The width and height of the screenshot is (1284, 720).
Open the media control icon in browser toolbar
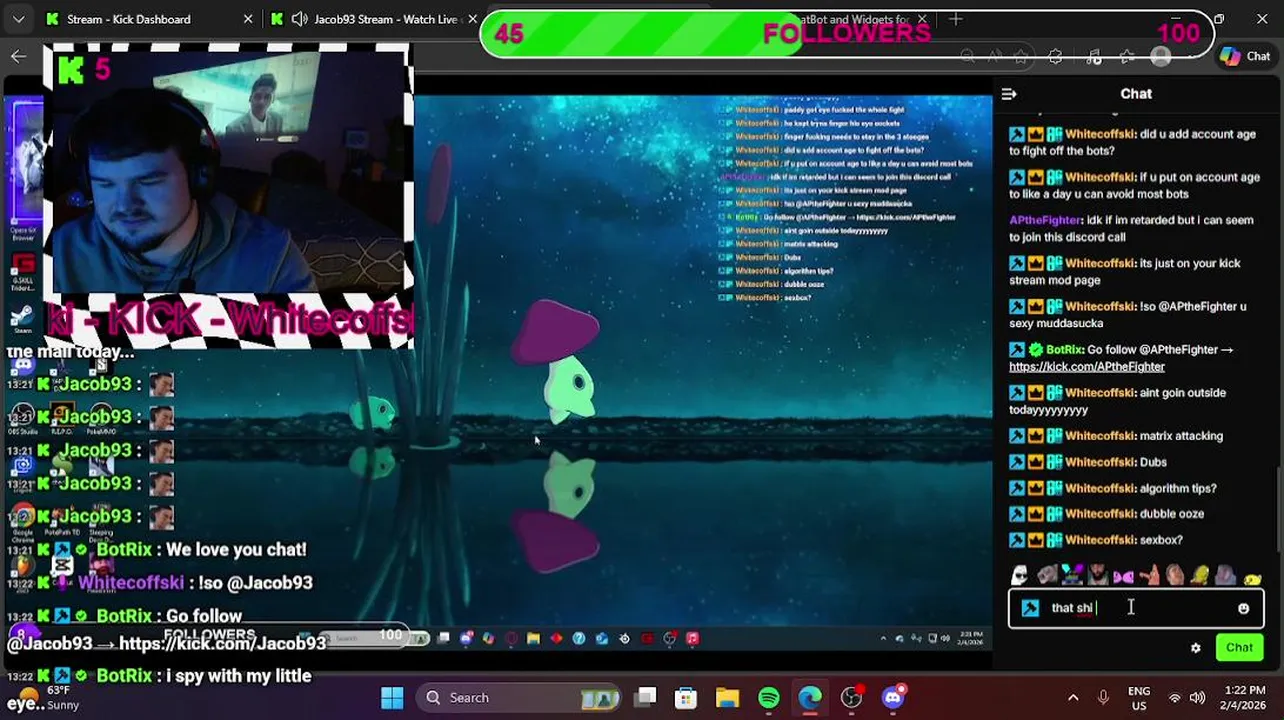(x=1092, y=57)
